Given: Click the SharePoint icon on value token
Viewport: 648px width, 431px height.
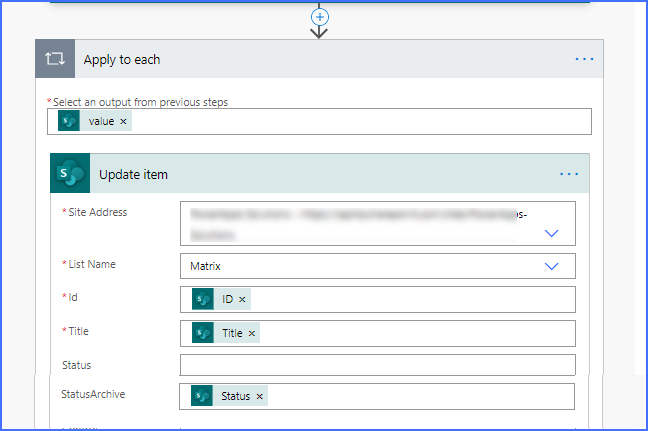Looking at the screenshot, I should (69, 121).
